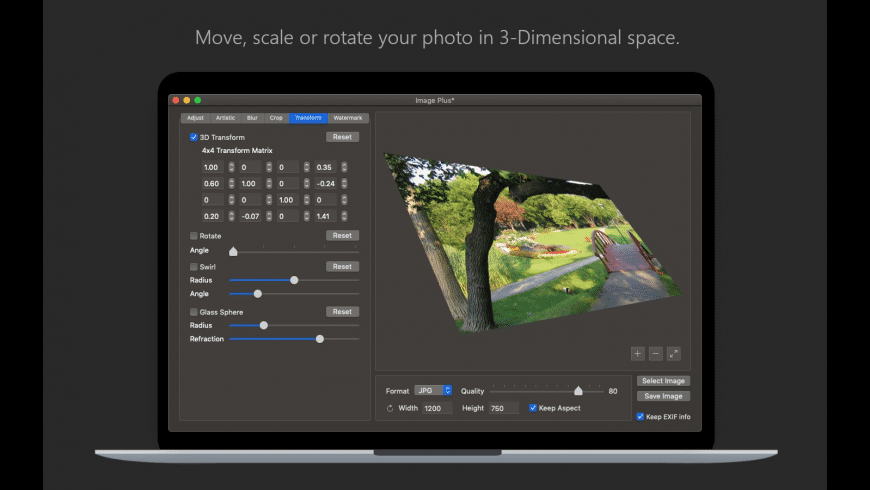Click matrix field showing -0.07
Screen dimensions: 870x490
tap(250, 216)
